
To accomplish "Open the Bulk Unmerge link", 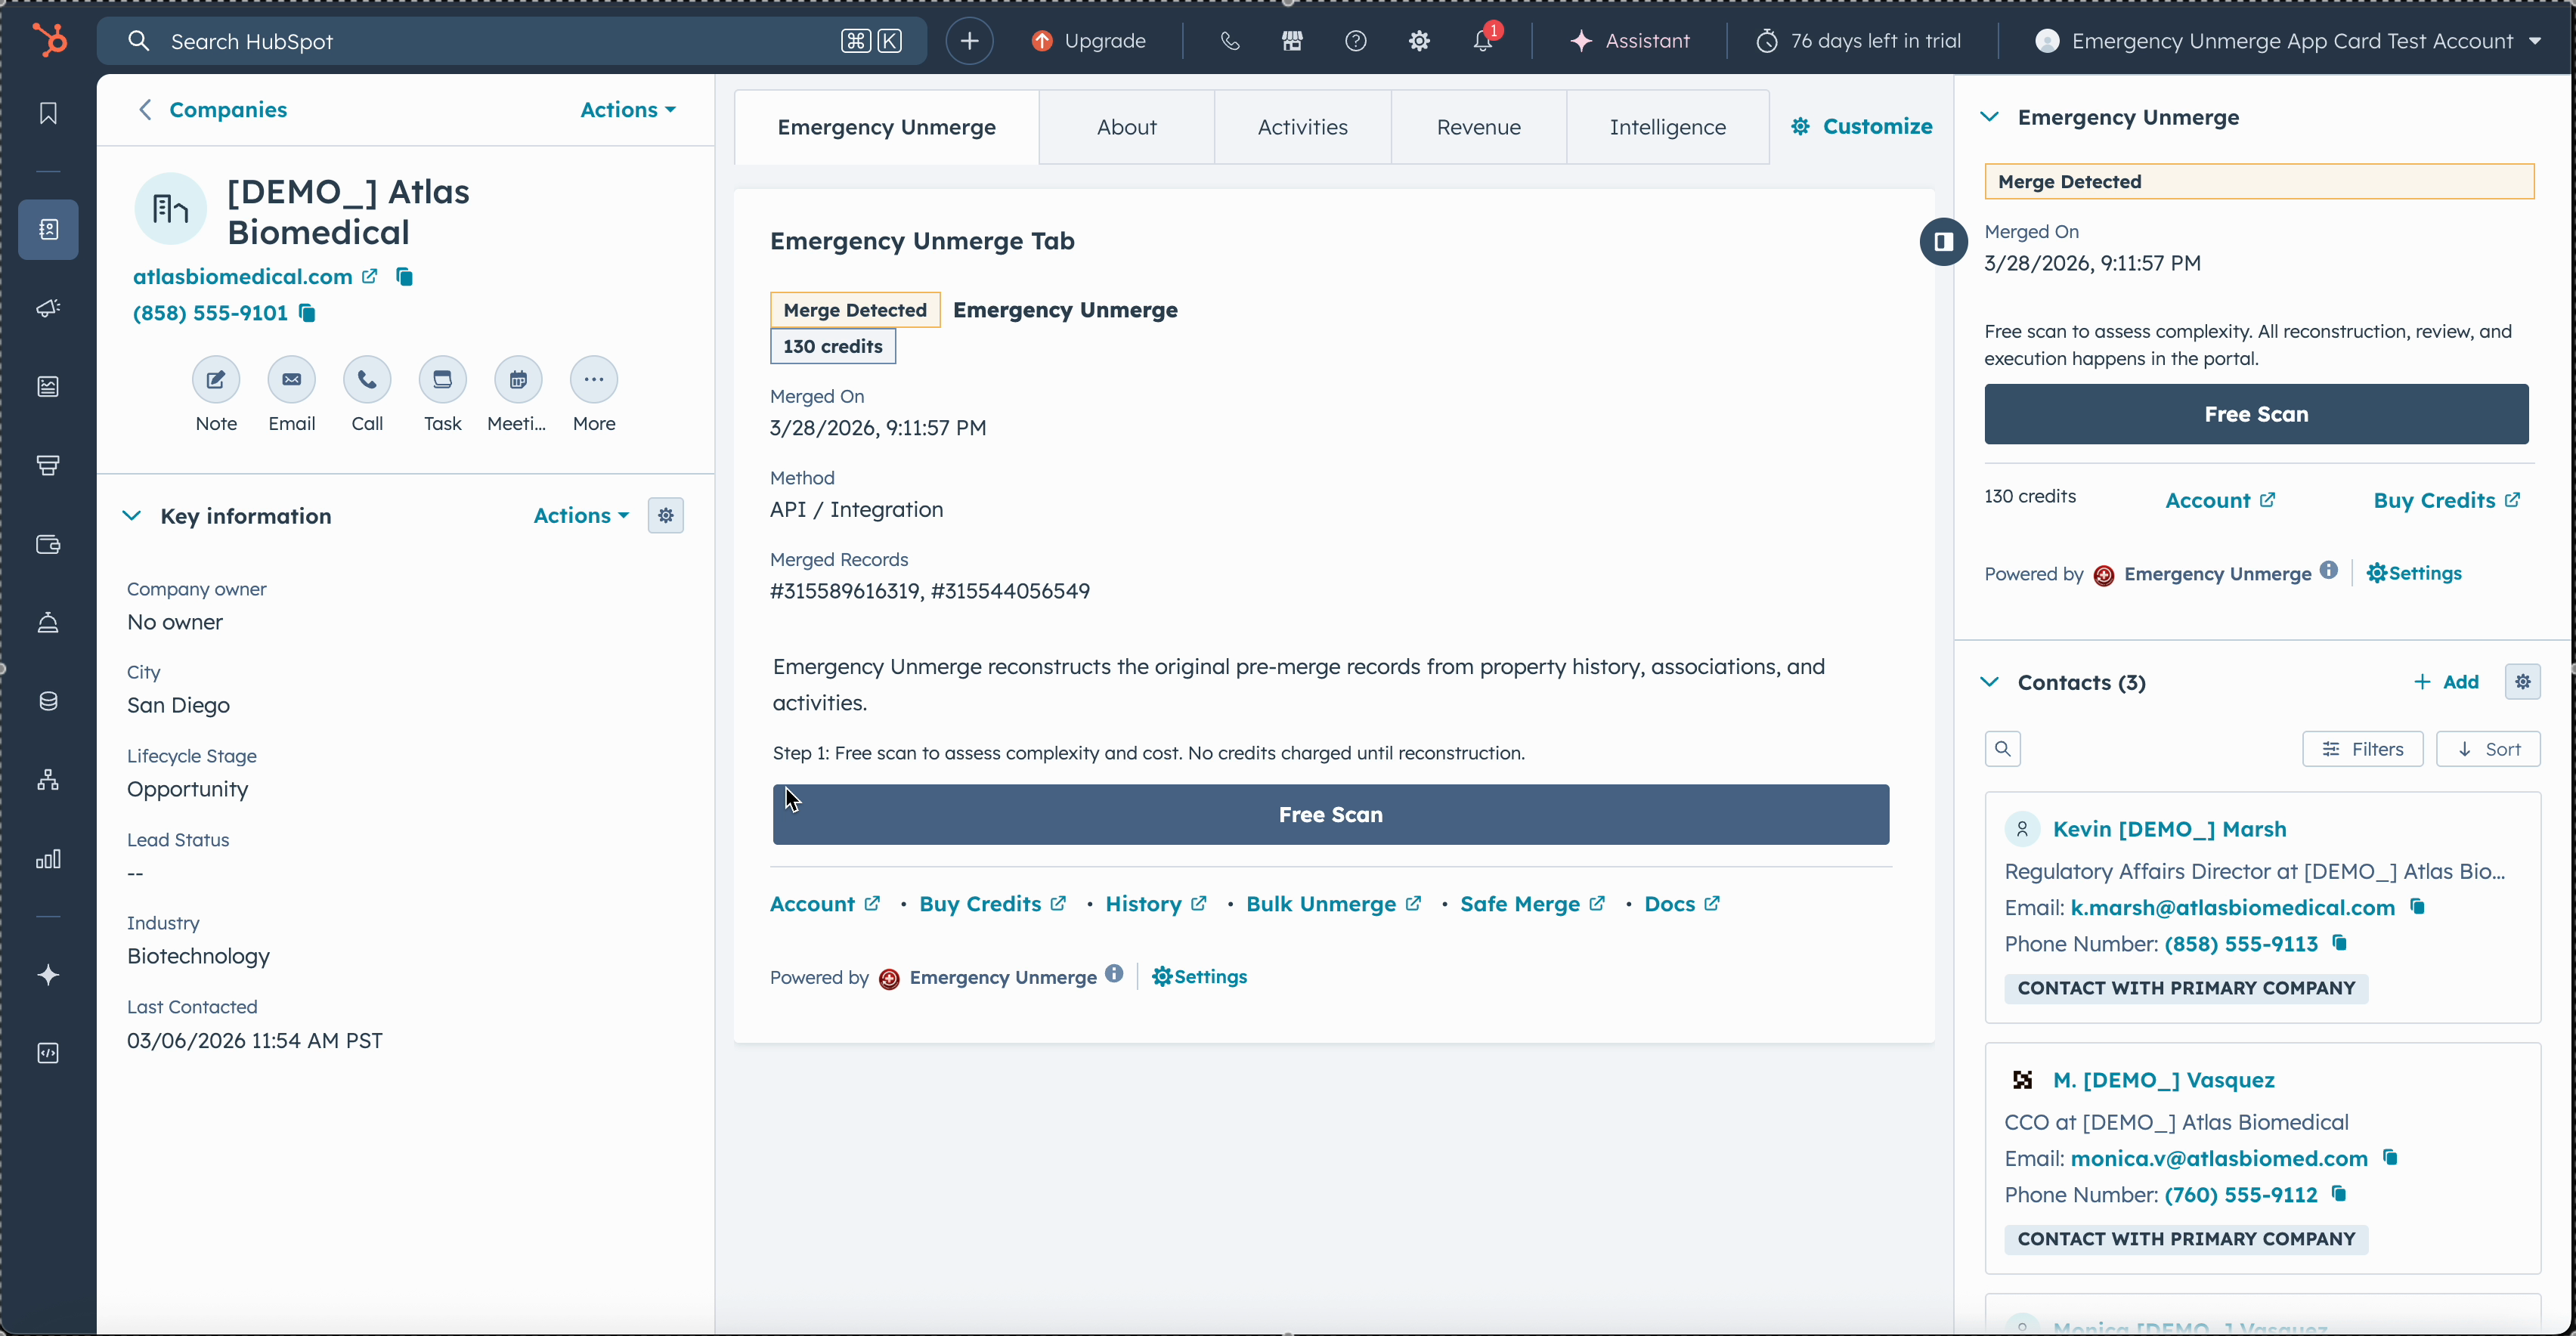I will coord(1333,904).
